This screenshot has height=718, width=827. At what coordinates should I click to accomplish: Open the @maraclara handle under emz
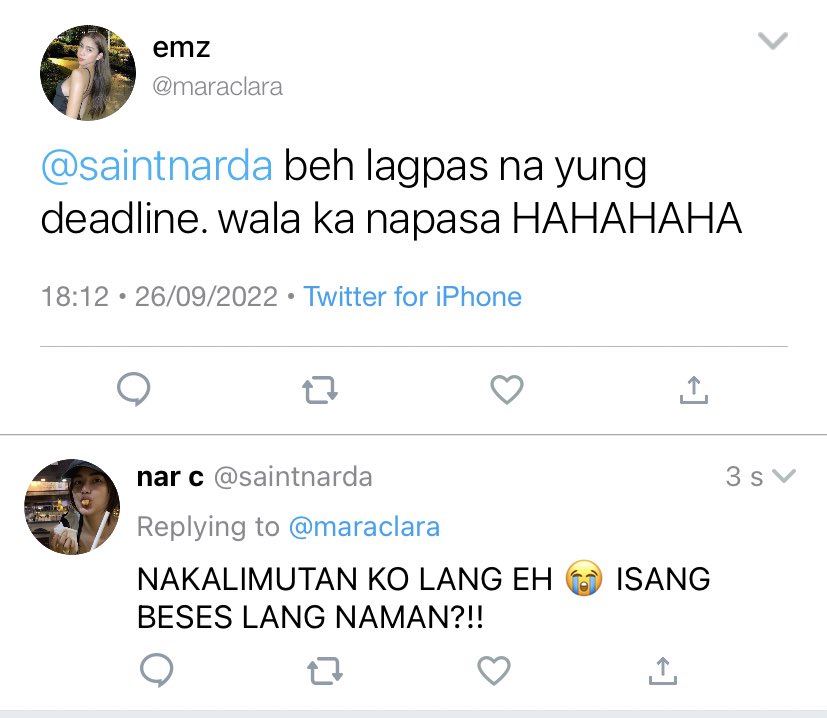point(217,87)
